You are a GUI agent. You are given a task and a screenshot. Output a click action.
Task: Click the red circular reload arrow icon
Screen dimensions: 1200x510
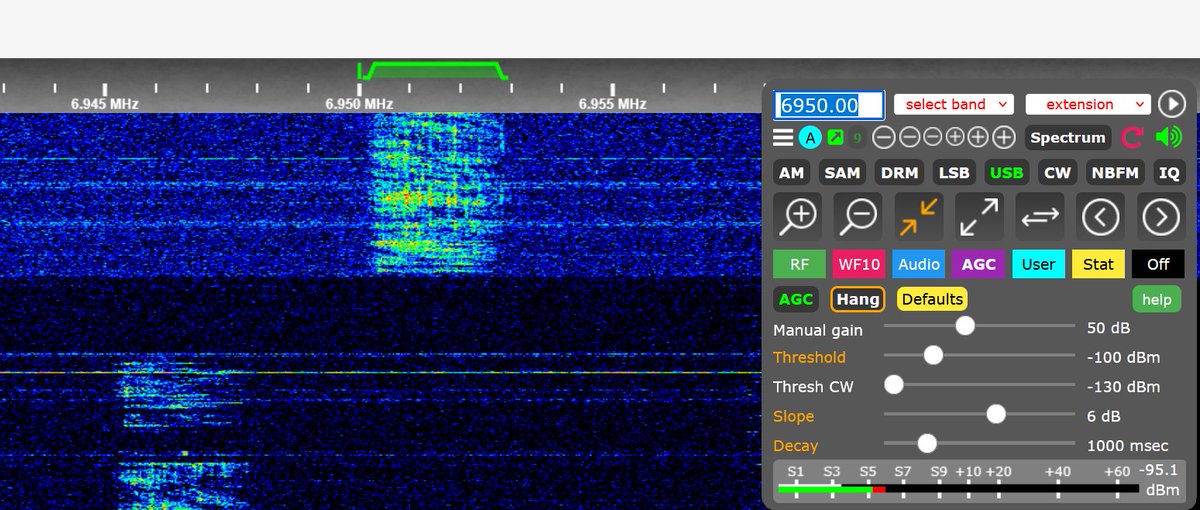coord(1132,138)
